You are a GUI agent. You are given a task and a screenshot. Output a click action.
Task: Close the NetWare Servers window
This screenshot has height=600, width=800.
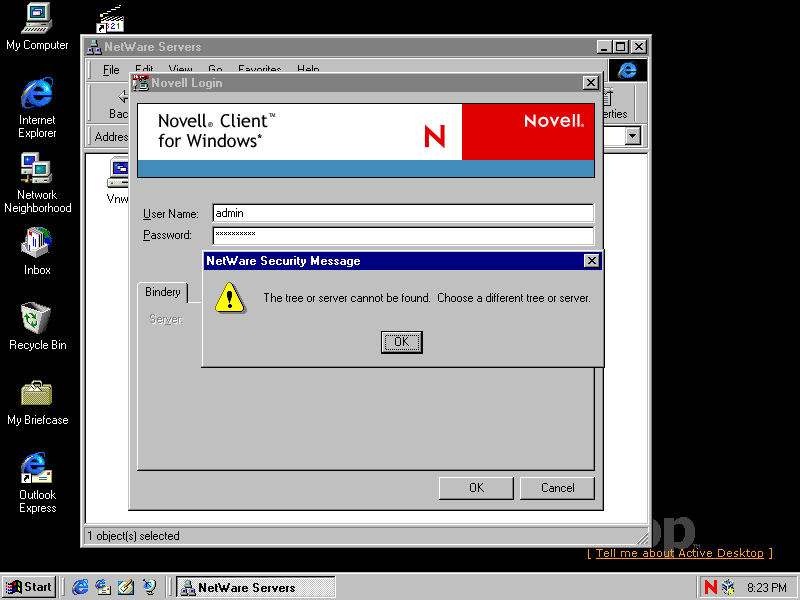pos(638,47)
